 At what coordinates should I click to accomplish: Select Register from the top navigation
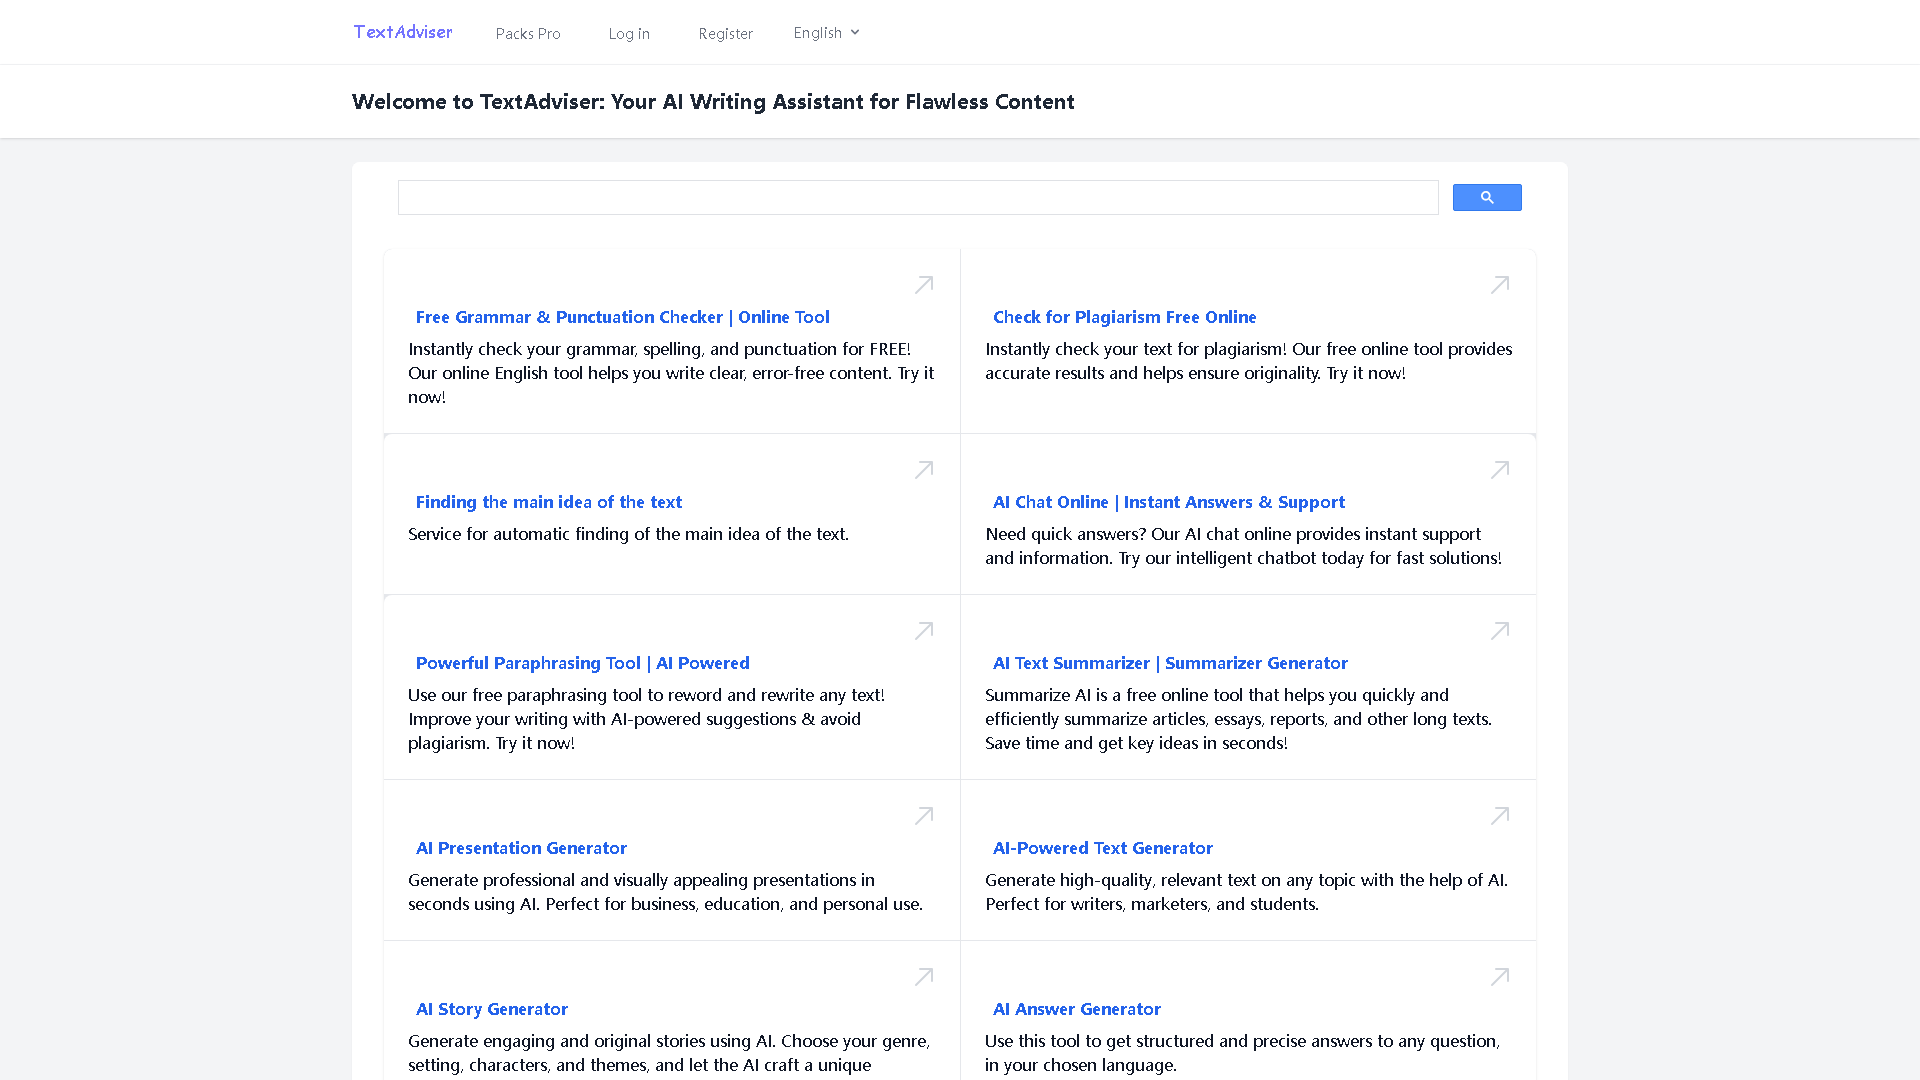[725, 33]
